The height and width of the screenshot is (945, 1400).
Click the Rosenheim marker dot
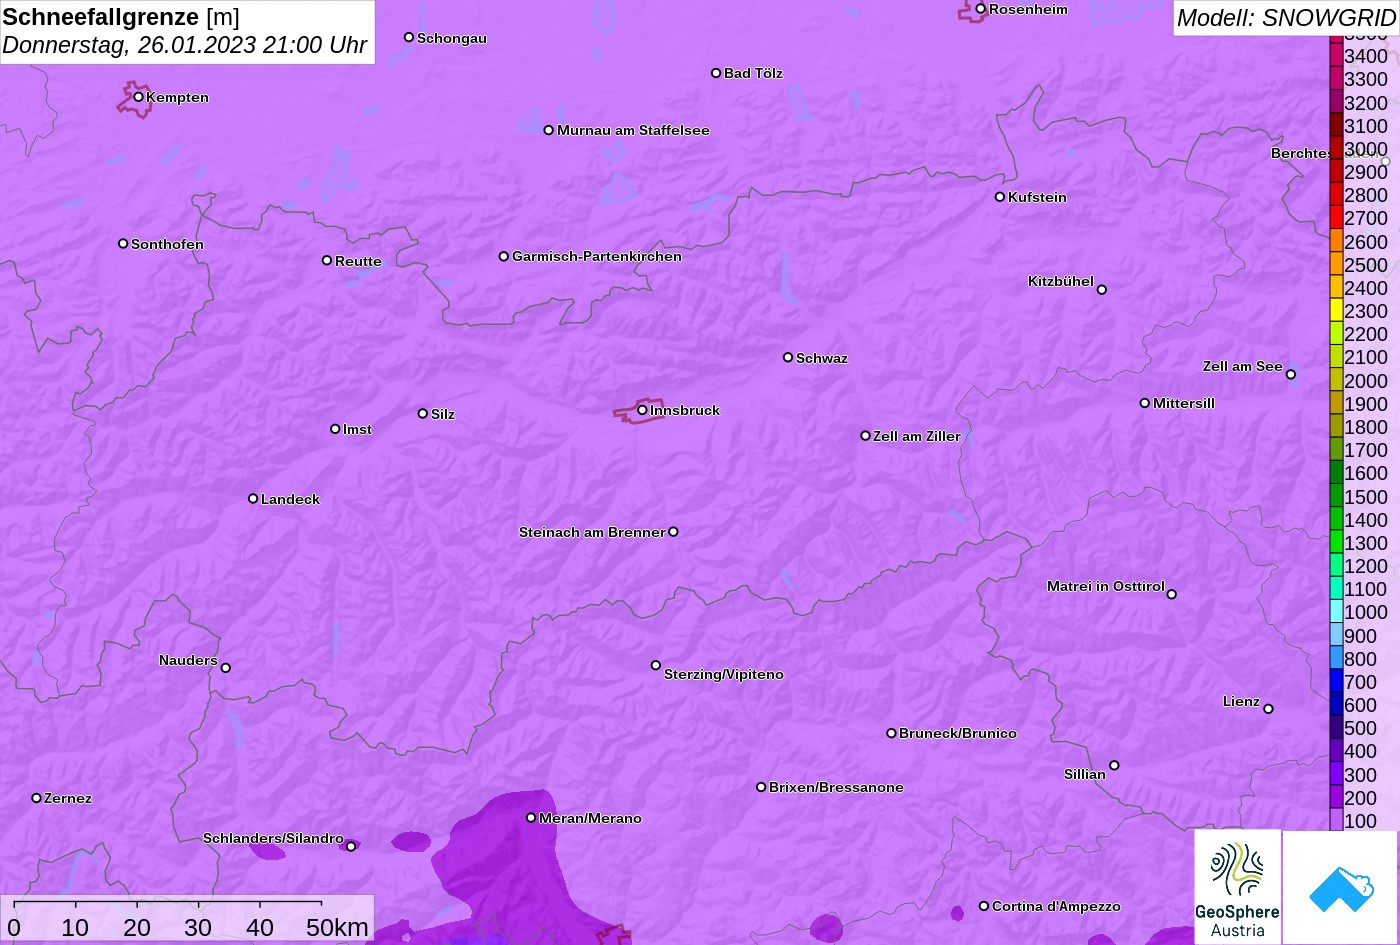coord(981,9)
